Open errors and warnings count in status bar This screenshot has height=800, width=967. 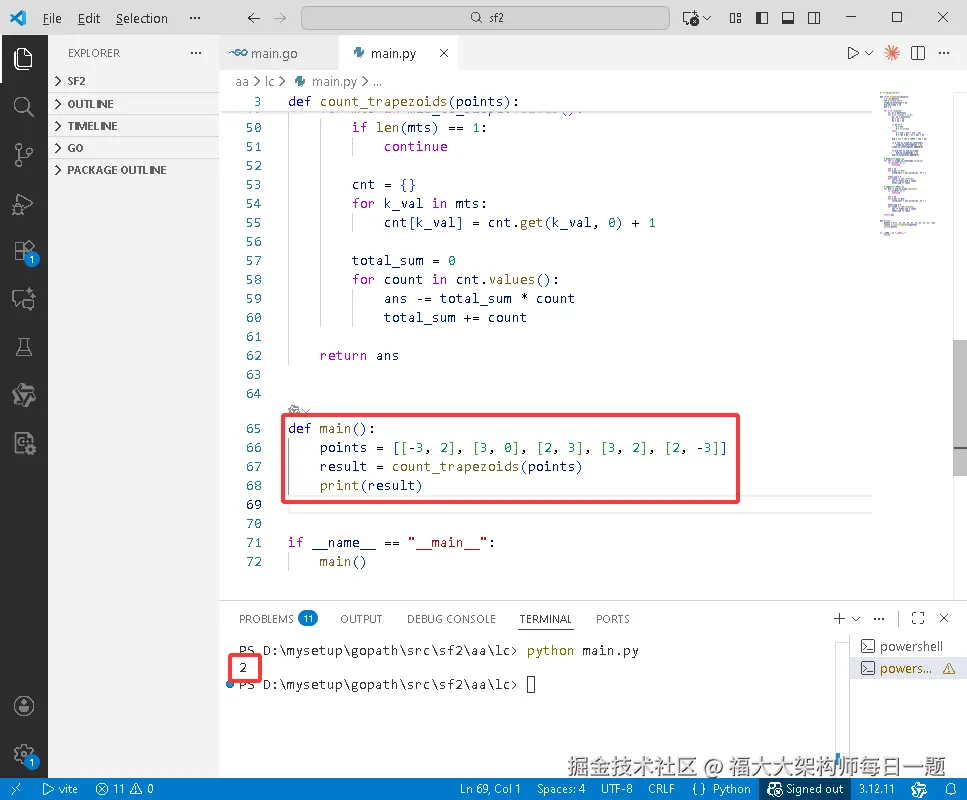[125, 789]
